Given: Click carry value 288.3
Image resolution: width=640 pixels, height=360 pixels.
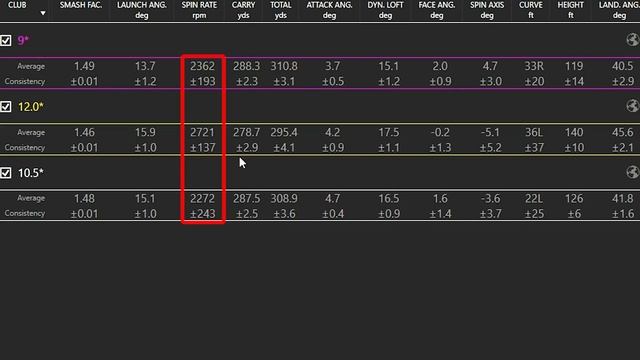Looking at the screenshot, I should (x=247, y=66).
